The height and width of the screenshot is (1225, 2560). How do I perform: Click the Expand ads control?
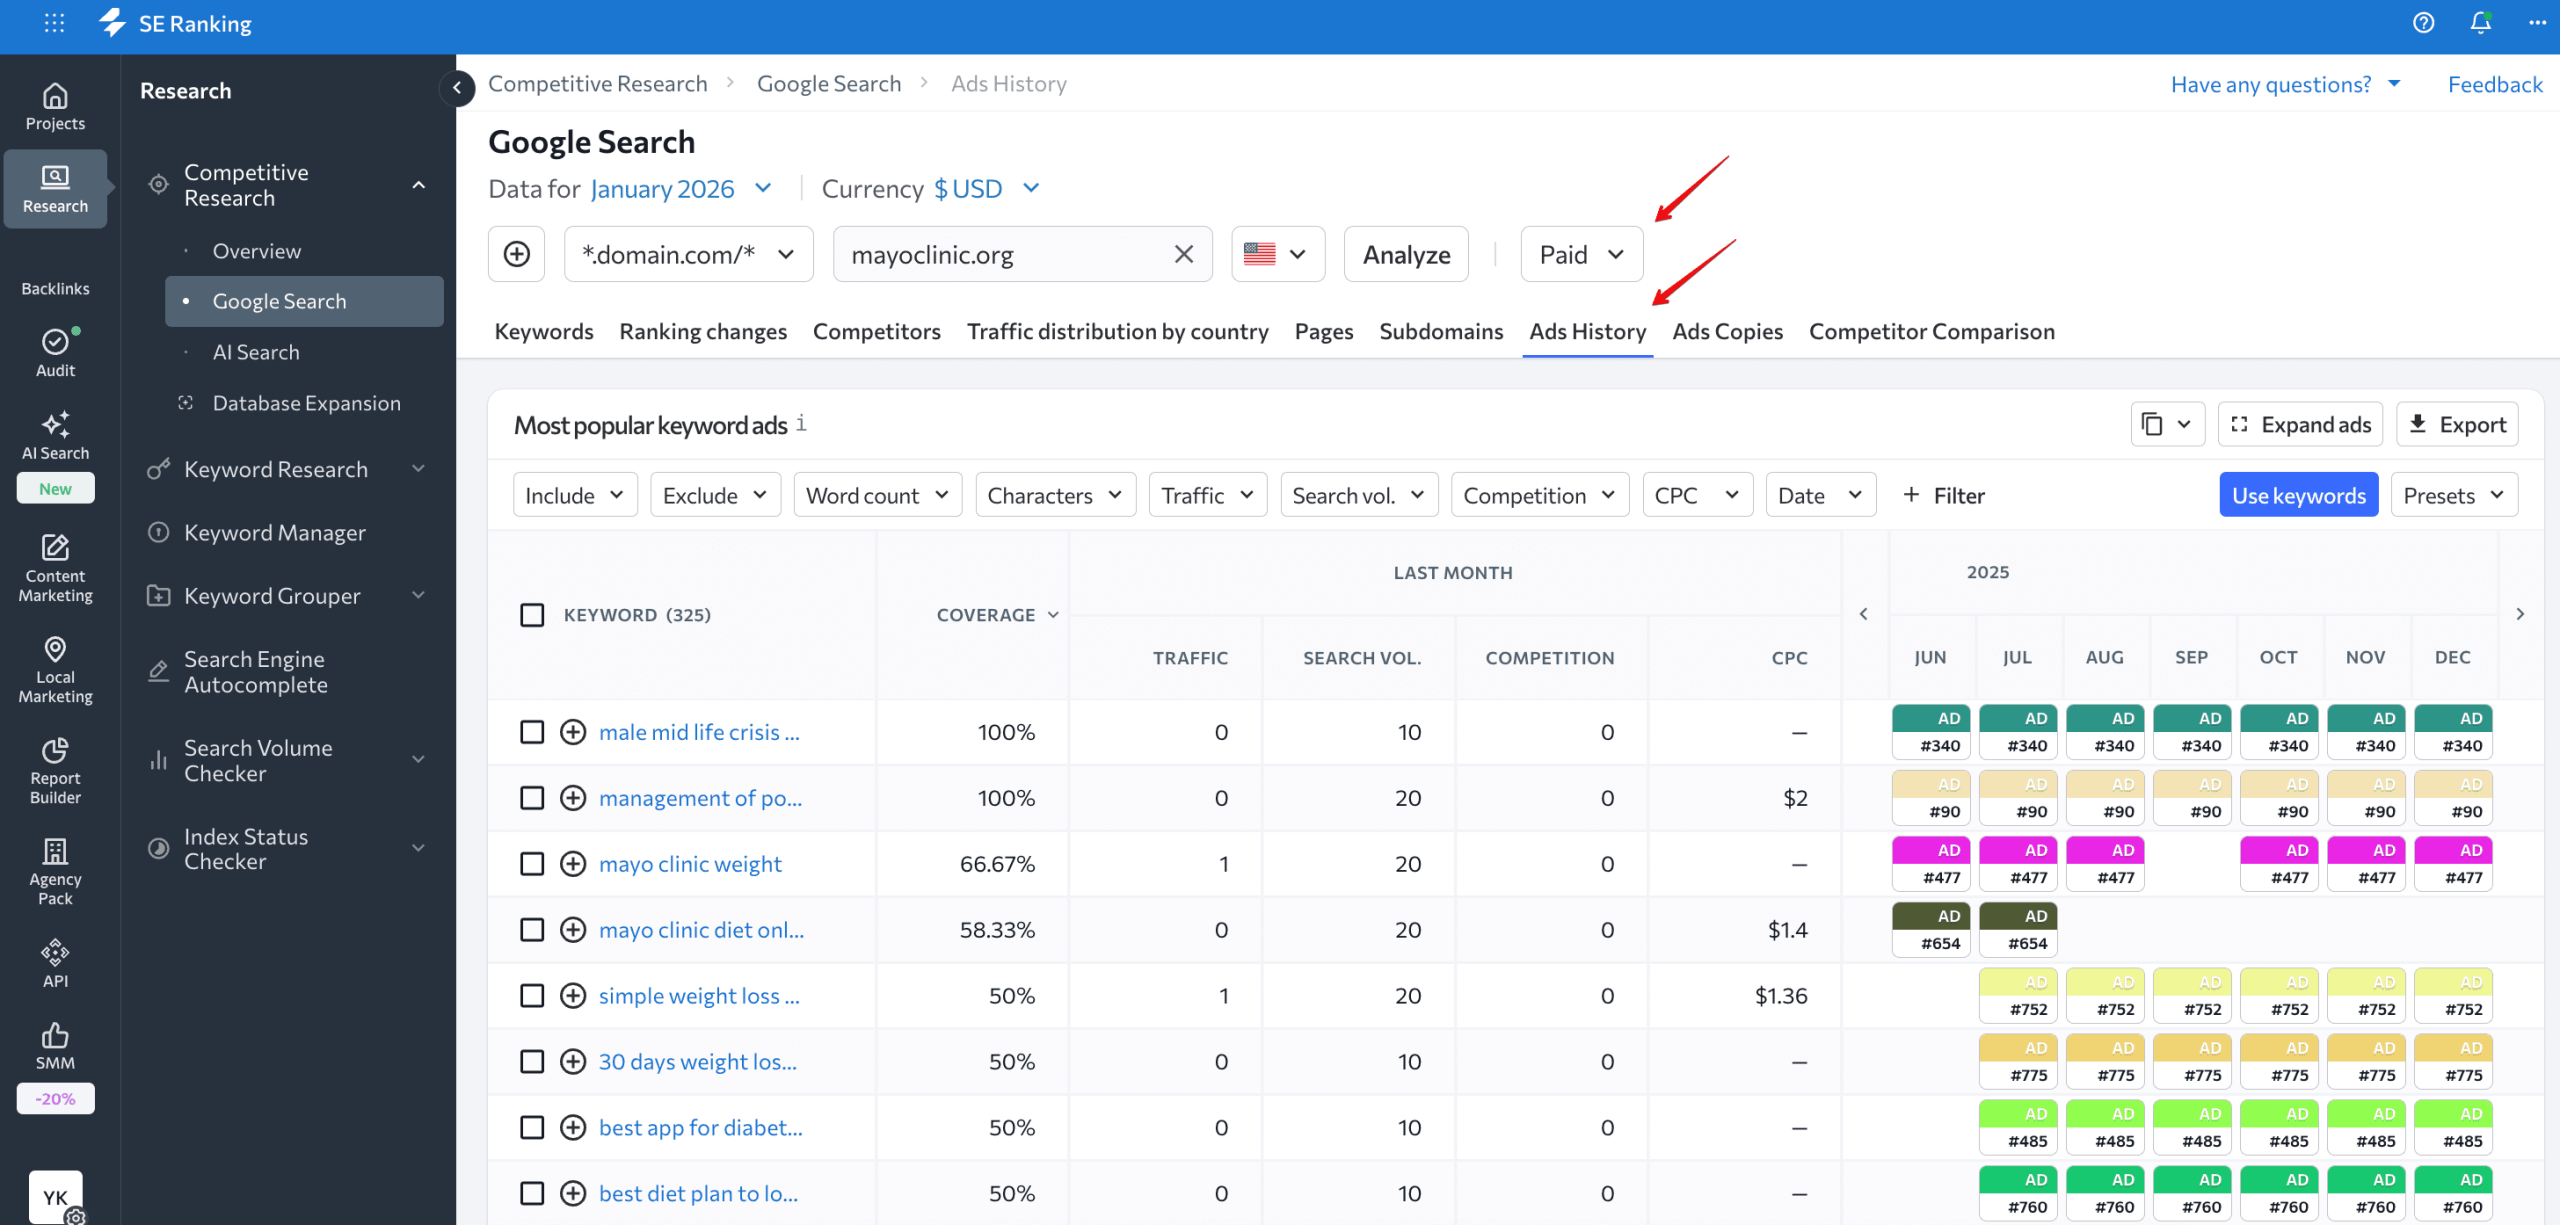click(2300, 424)
